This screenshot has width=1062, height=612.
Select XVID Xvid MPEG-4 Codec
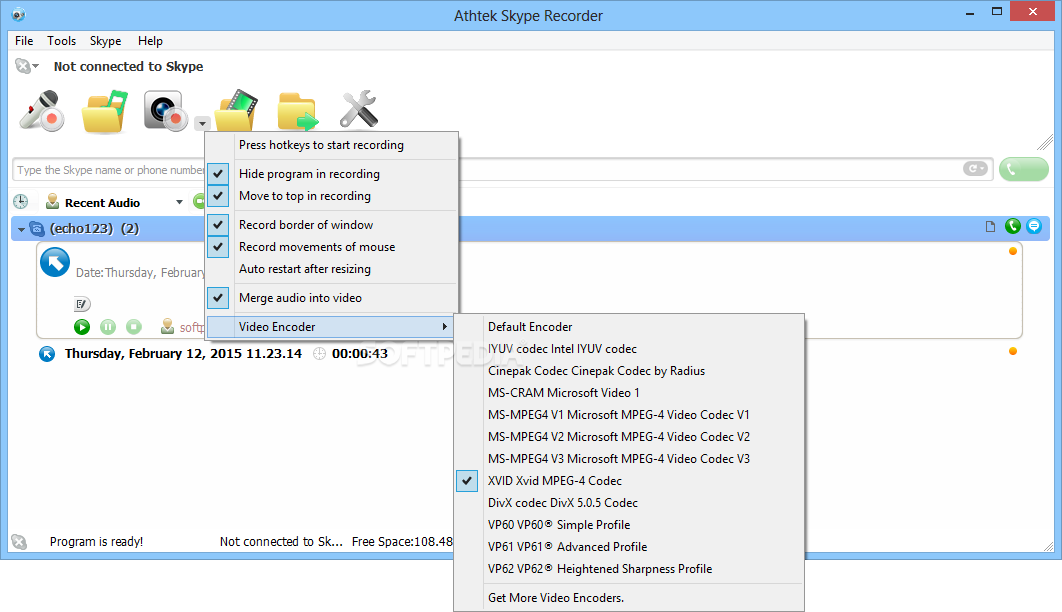629,481
